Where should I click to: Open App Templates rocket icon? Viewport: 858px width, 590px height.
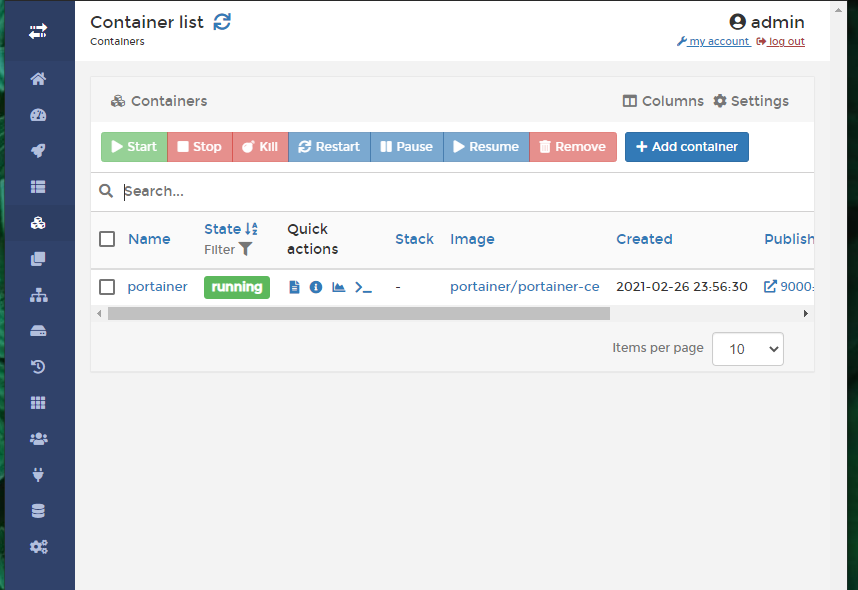38,151
